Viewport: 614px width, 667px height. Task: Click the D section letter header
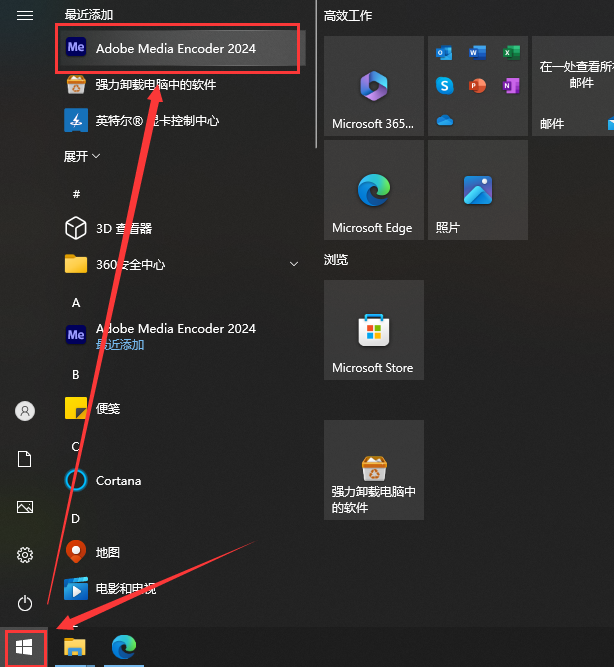click(x=75, y=519)
